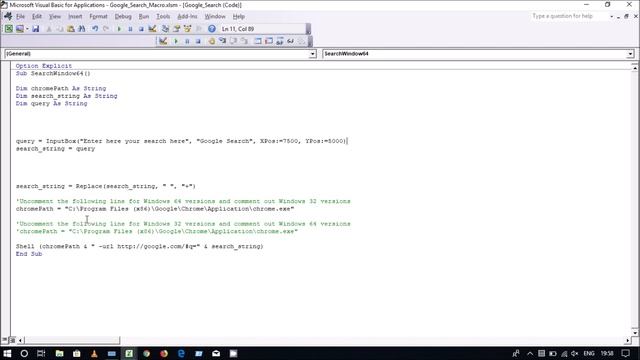Image resolution: width=640 pixels, height=360 pixels.
Task: Toggle Breakpoint with the hand icon
Action: click(211, 41)
